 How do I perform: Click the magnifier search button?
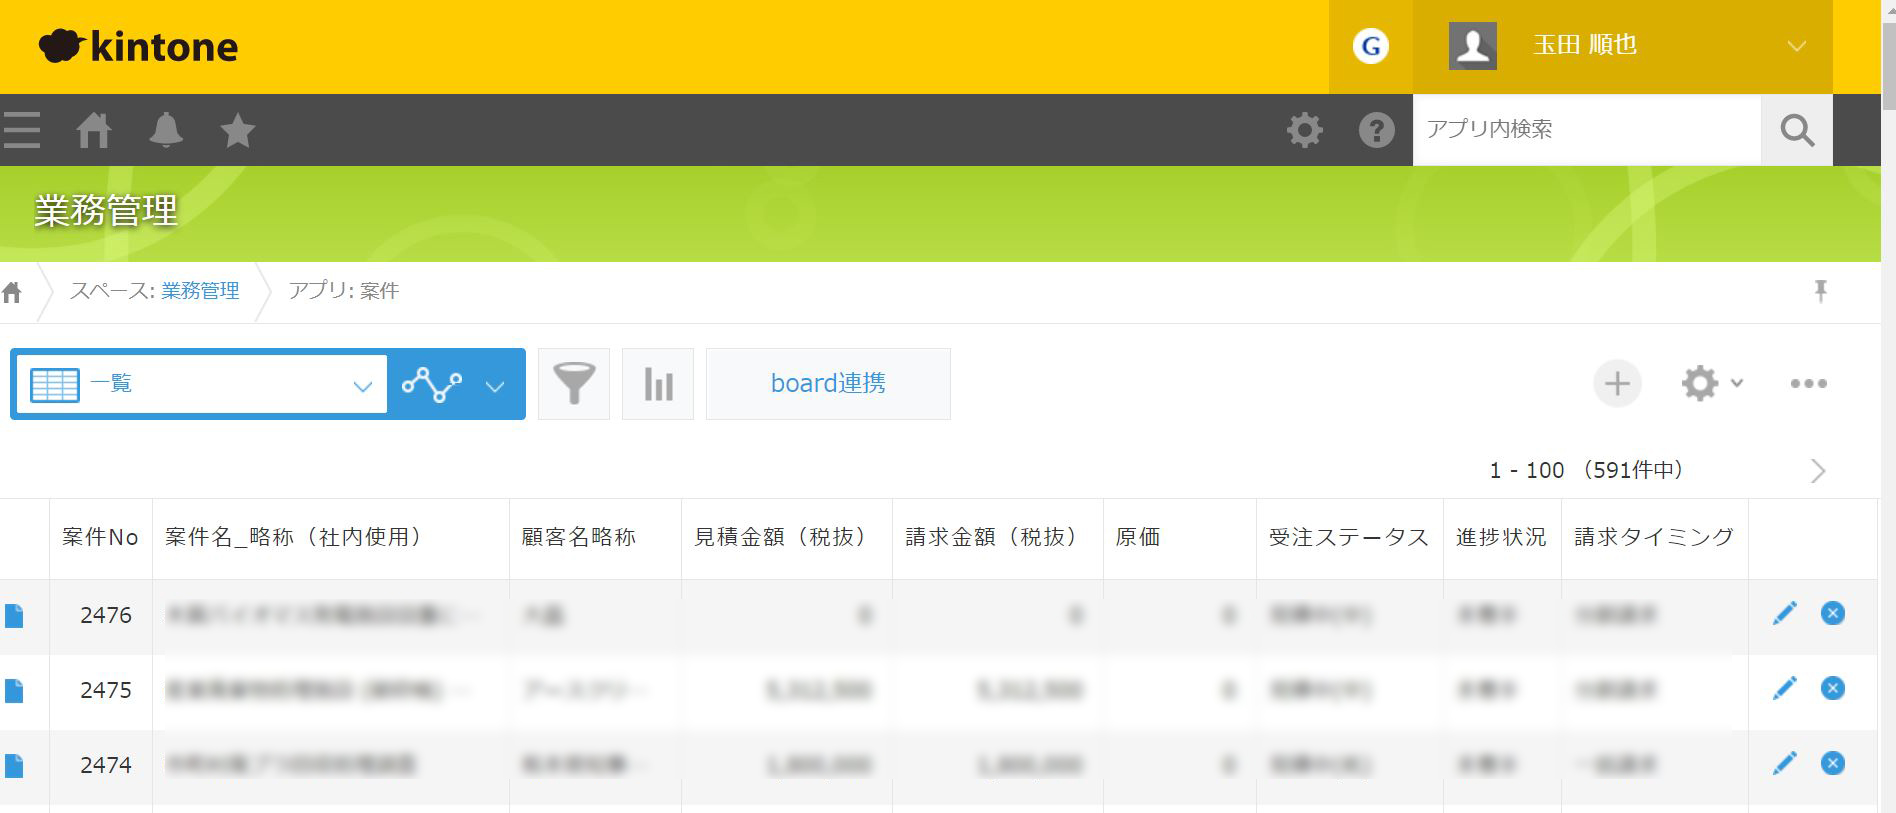pos(1796,130)
